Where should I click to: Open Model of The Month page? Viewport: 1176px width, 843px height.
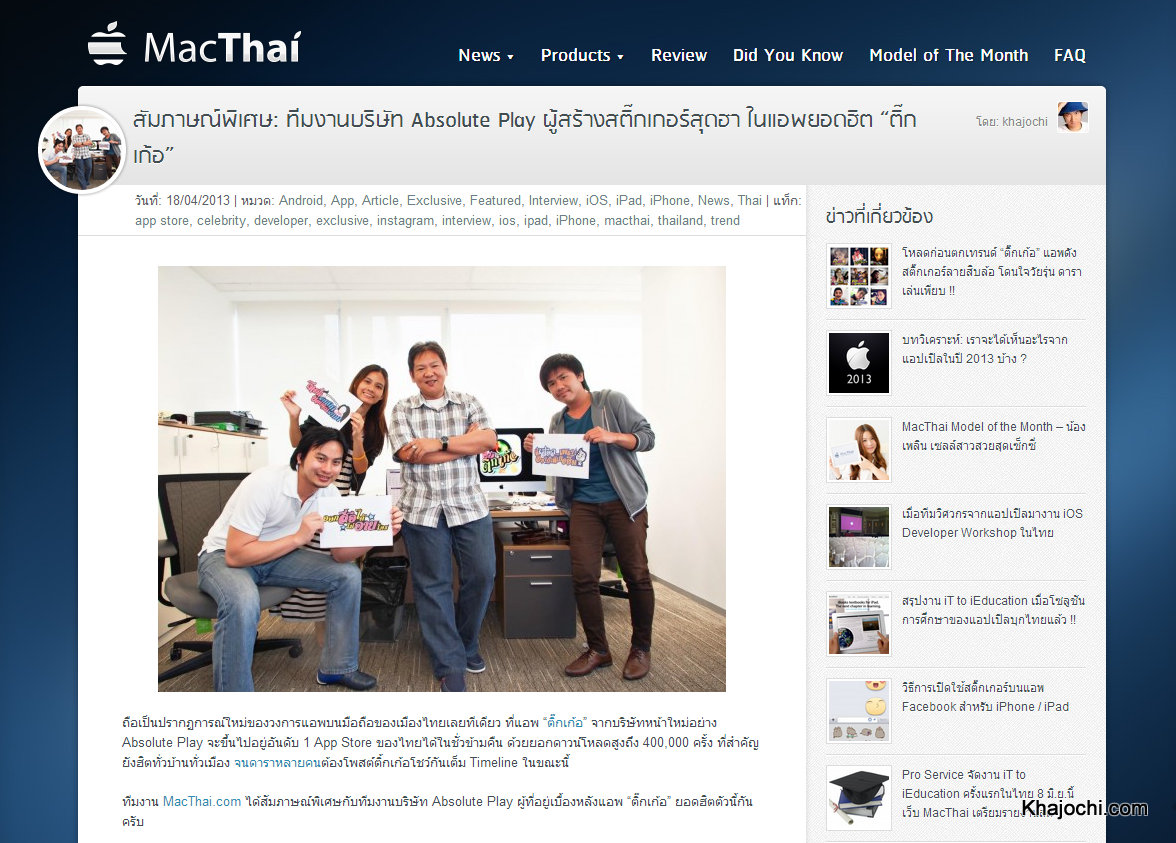coord(948,56)
